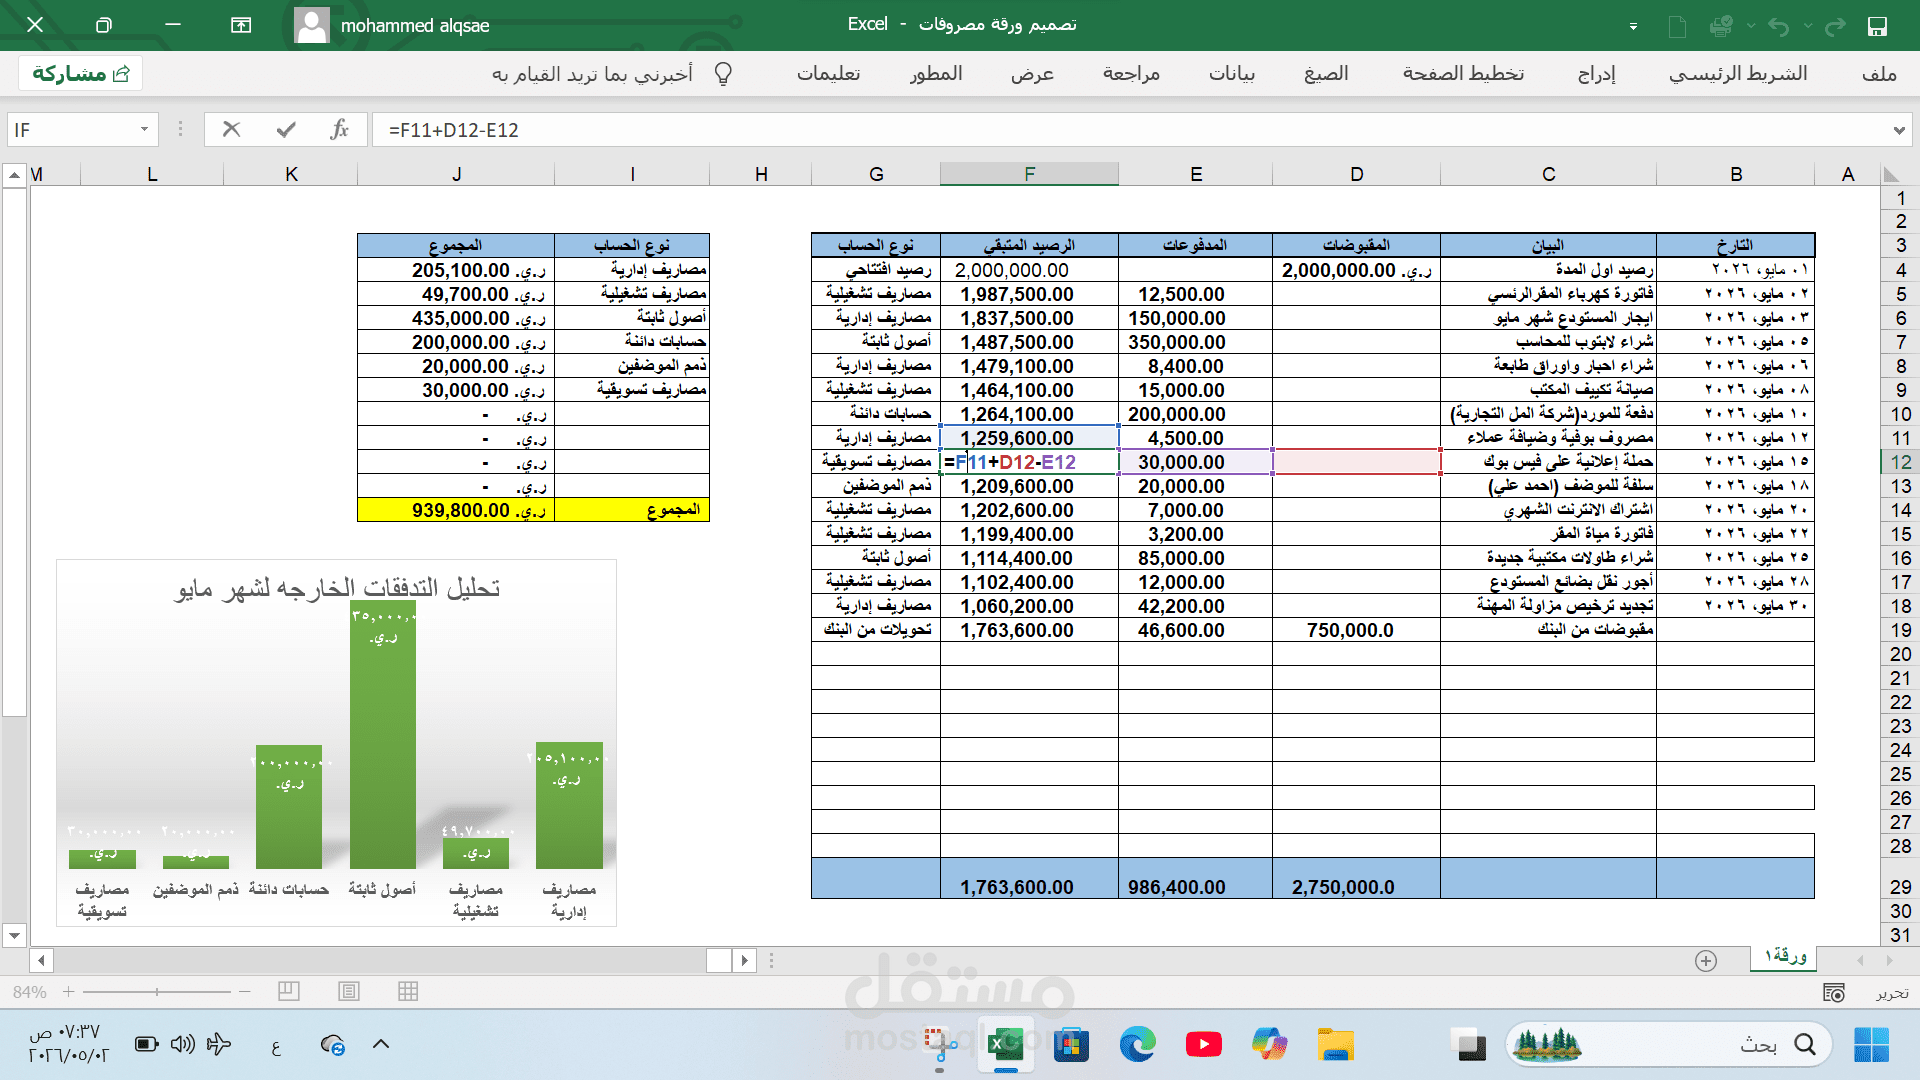The width and height of the screenshot is (1920, 1080).
Task: Select cell with value 750,000.0
Action: (1356, 630)
